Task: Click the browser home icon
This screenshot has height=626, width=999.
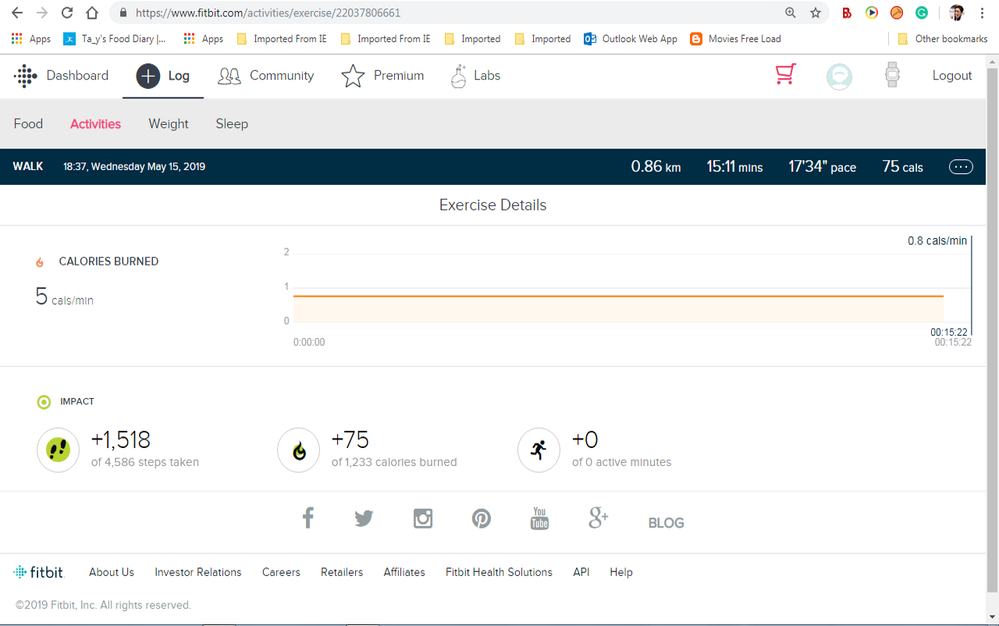Action: pyautogui.click(x=92, y=13)
